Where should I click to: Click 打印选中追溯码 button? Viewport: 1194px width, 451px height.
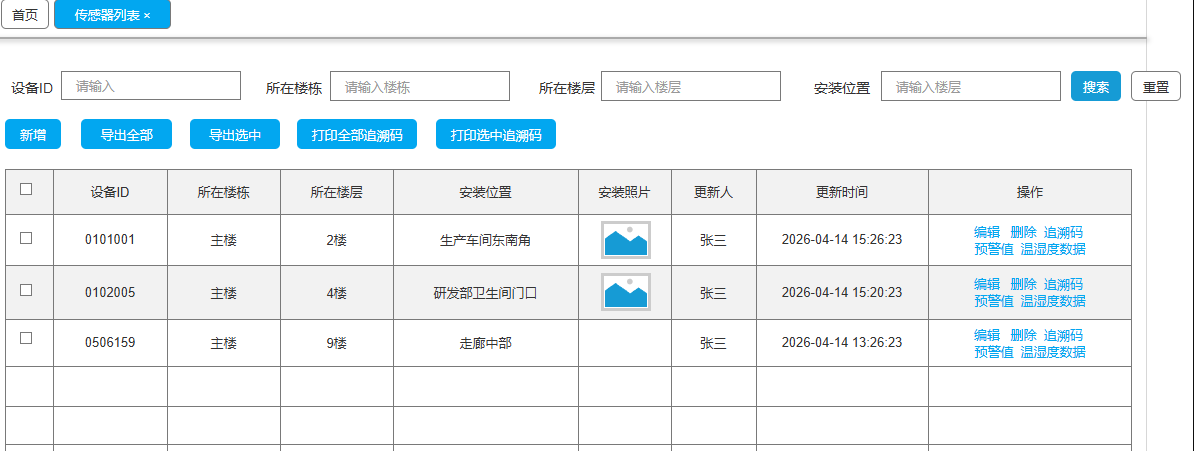[x=496, y=134]
